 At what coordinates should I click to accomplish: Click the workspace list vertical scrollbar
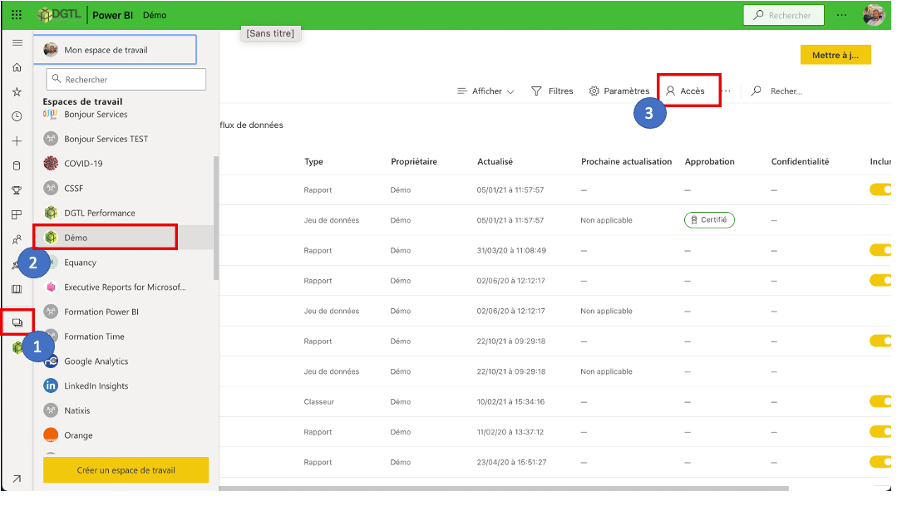pyautogui.click(x=217, y=218)
